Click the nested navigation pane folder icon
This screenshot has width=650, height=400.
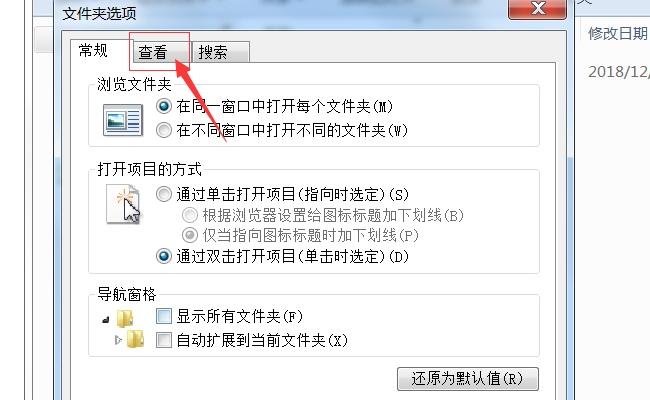(135, 339)
